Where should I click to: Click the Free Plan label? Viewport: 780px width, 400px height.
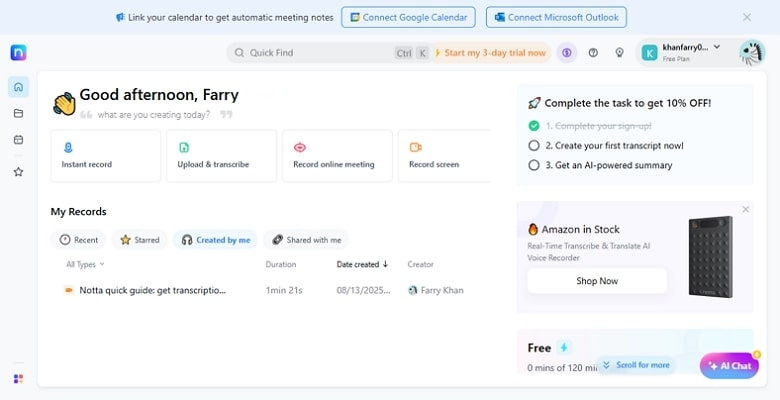tap(676, 59)
